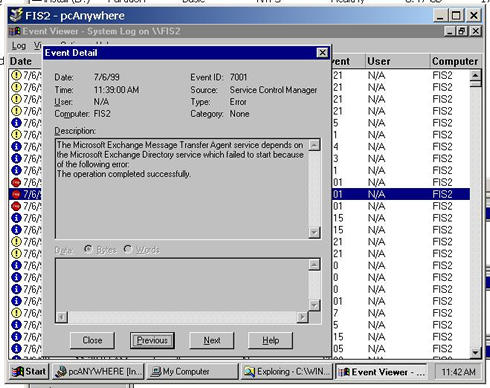490x388 pixels.
Task: Switch to the pcANYWHERE taskbar button
Action: (x=99, y=371)
